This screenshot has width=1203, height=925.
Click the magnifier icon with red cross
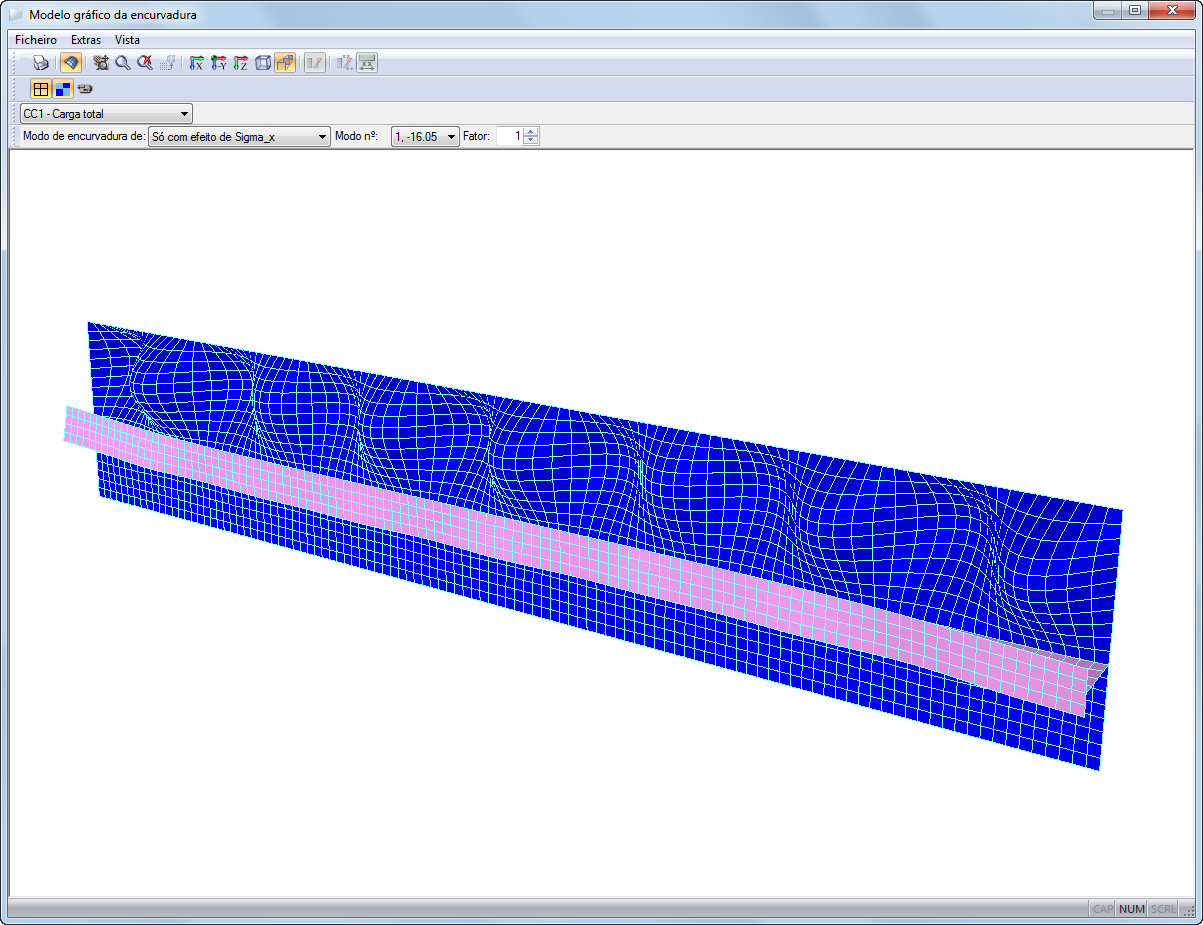tap(145, 63)
